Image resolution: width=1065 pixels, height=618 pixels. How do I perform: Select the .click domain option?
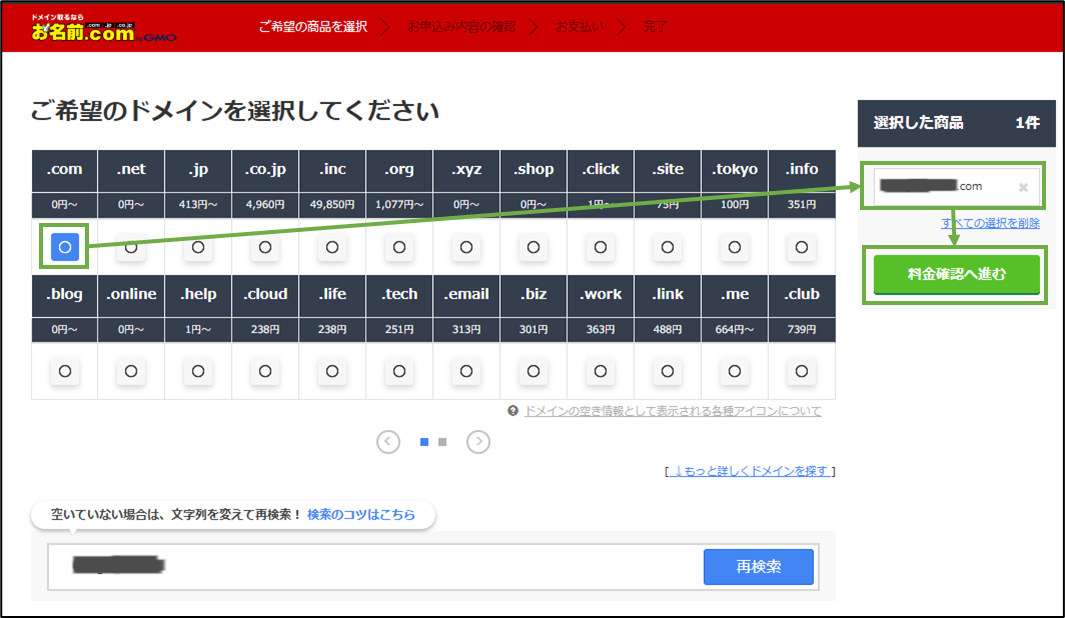[x=600, y=247]
